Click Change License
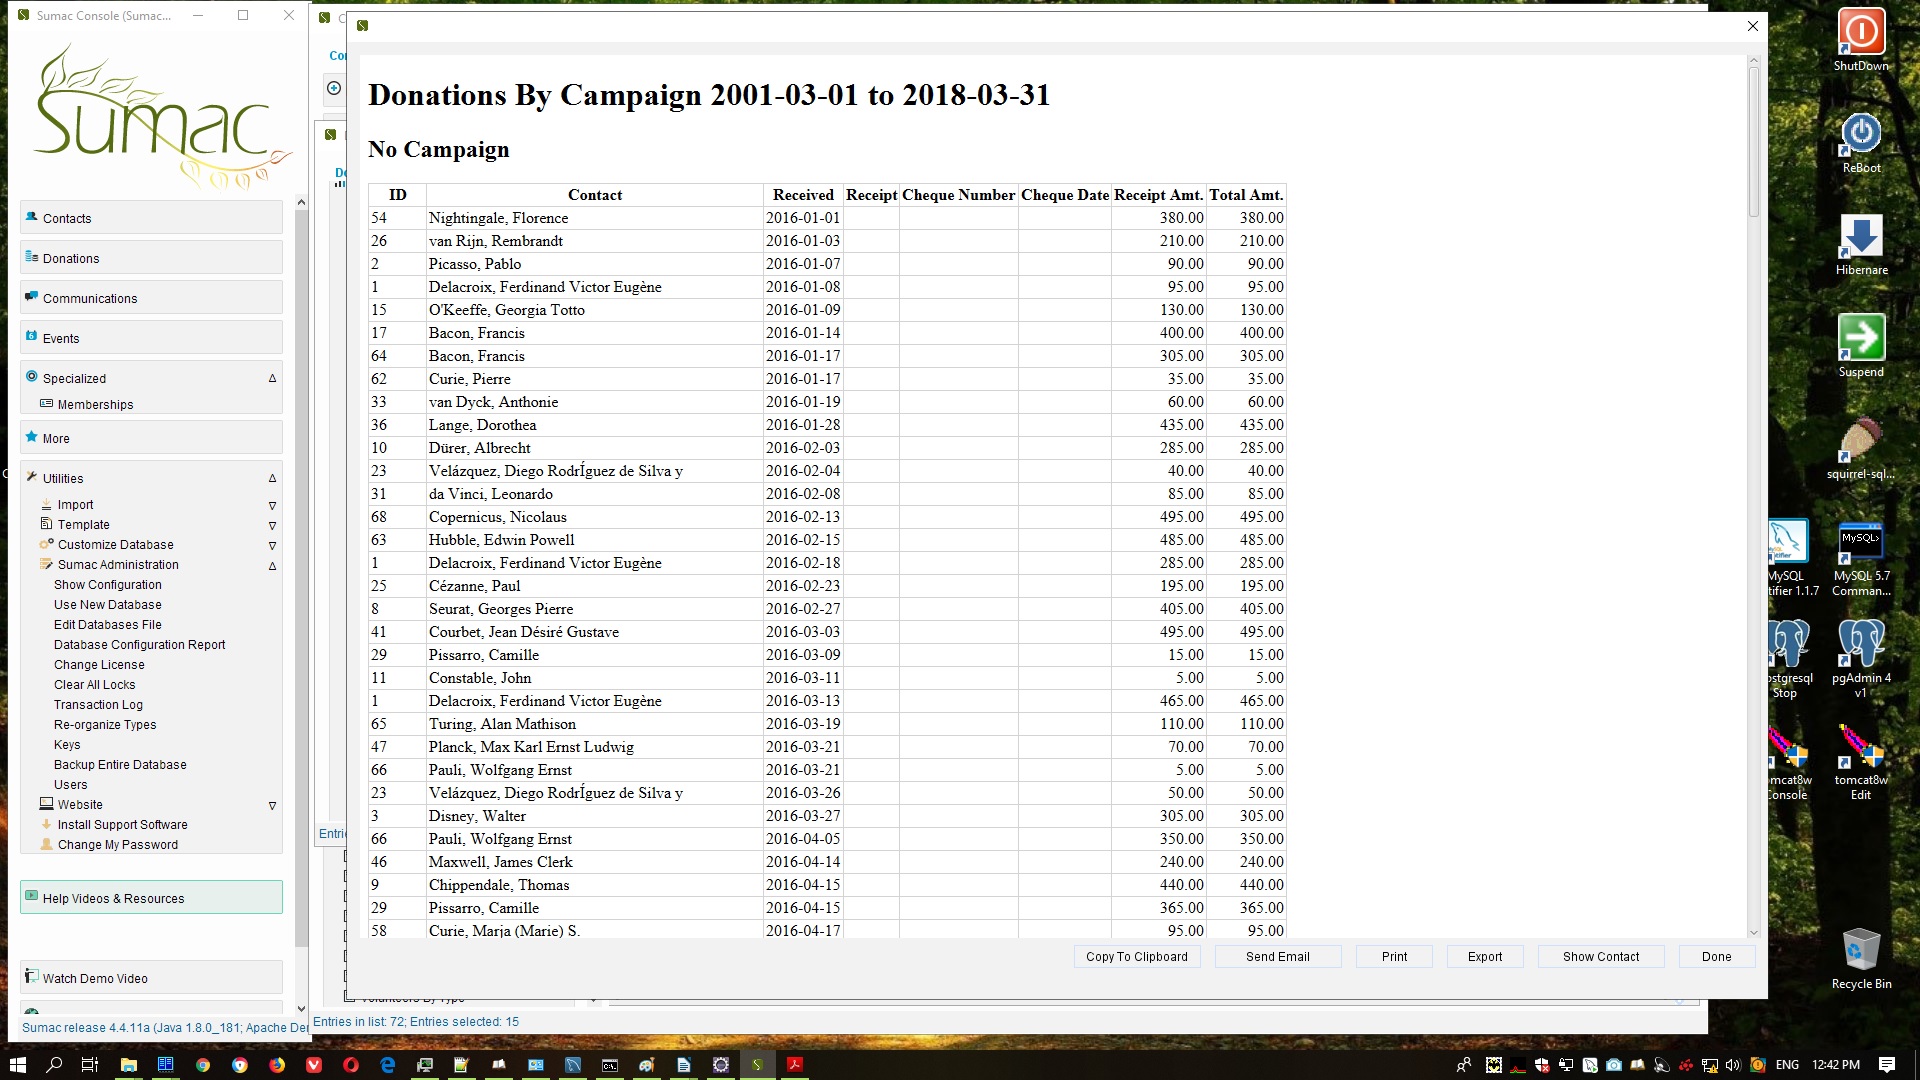 tap(99, 664)
